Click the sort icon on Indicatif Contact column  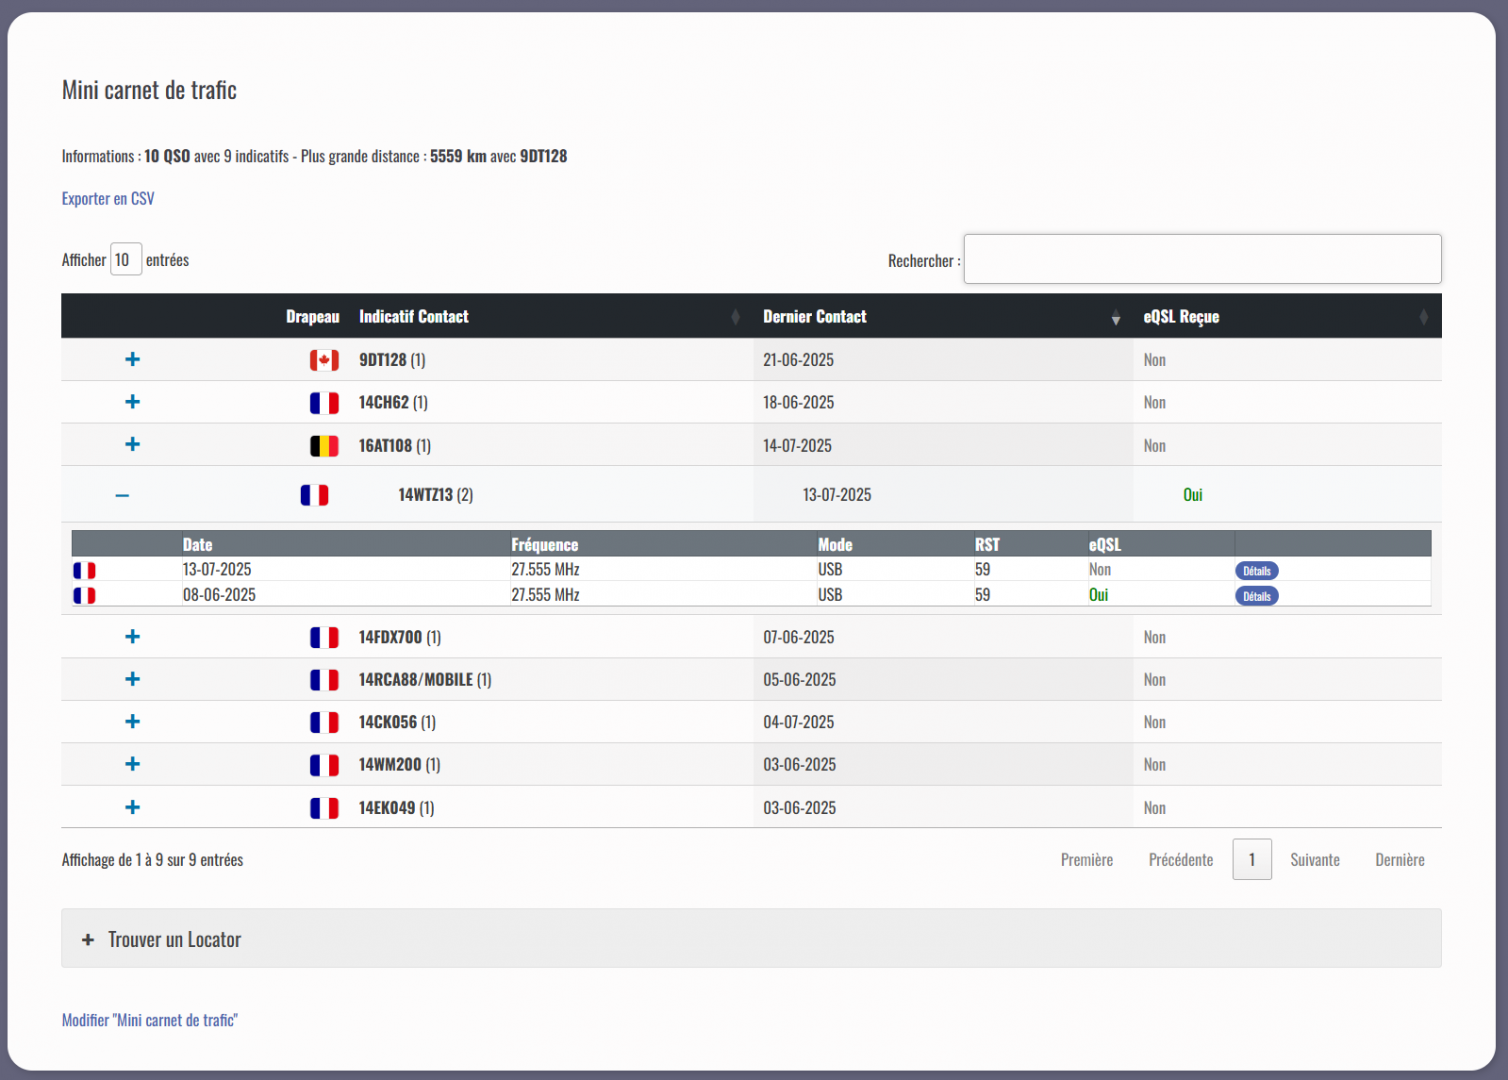pos(735,317)
